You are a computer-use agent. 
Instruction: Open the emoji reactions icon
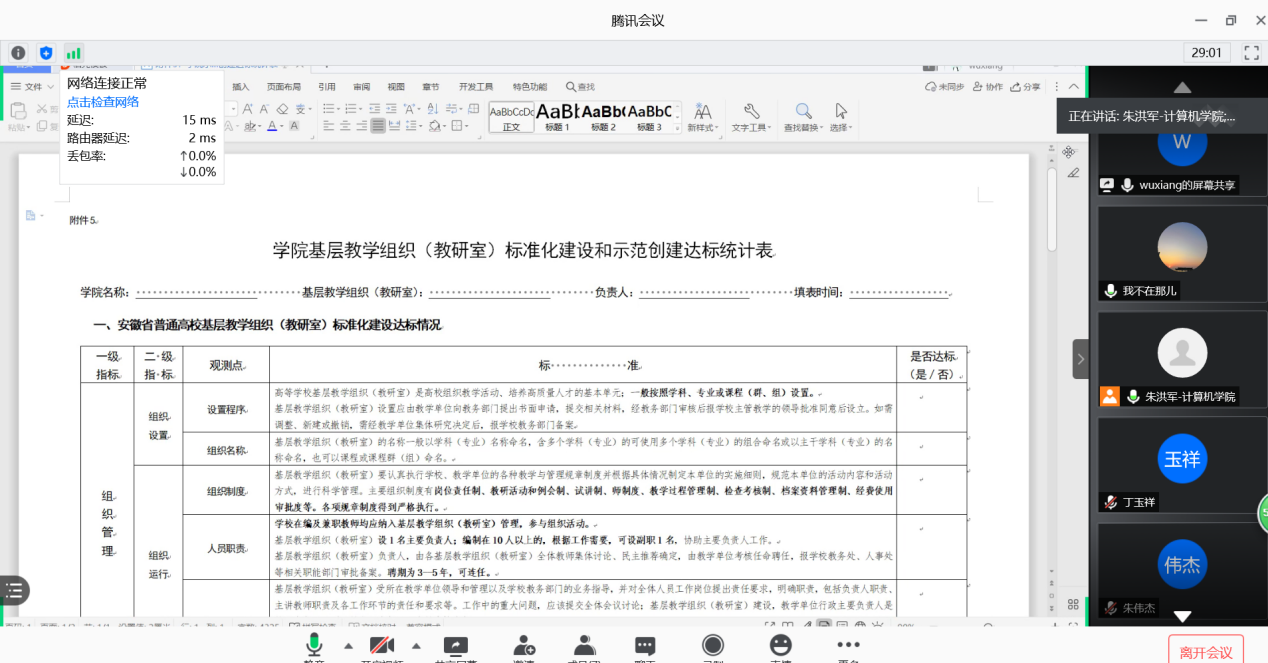point(781,647)
